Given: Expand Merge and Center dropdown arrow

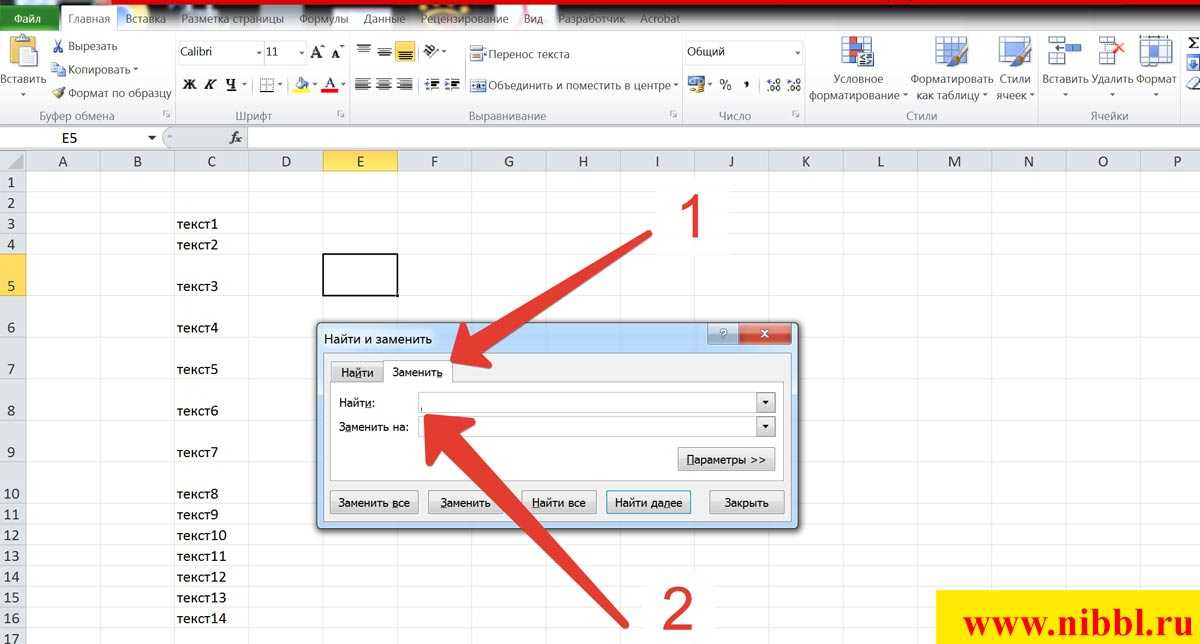Looking at the screenshot, I should (676, 85).
